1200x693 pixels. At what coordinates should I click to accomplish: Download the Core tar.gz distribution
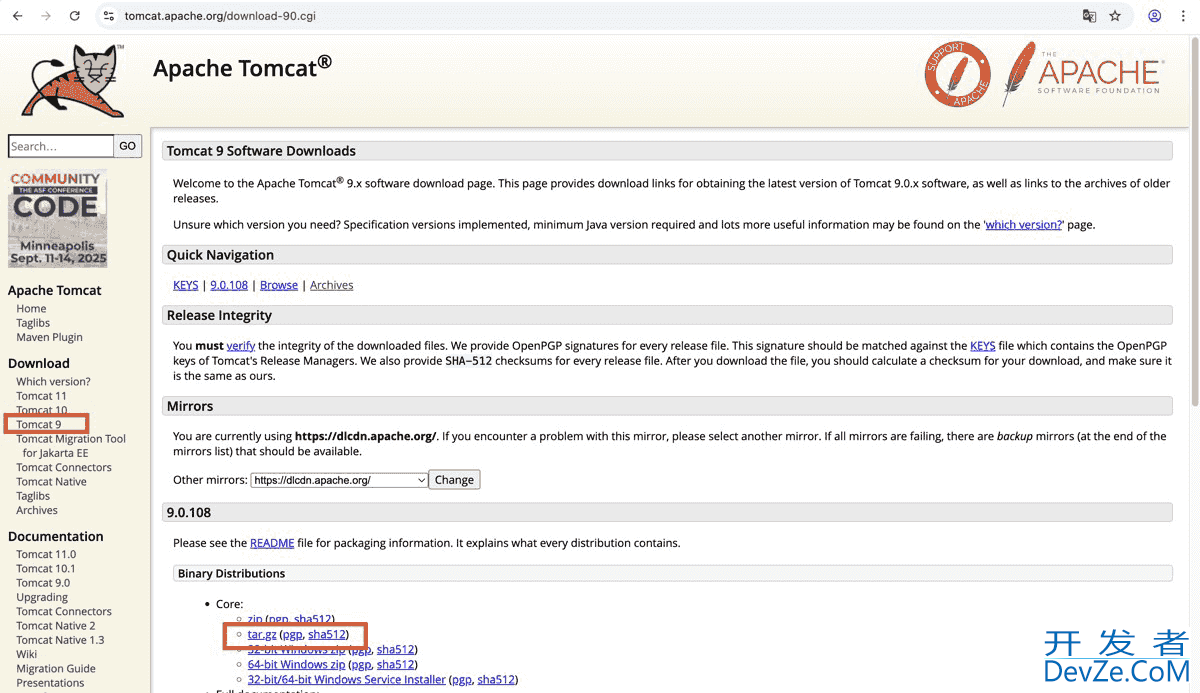pyautogui.click(x=262, y=634)
